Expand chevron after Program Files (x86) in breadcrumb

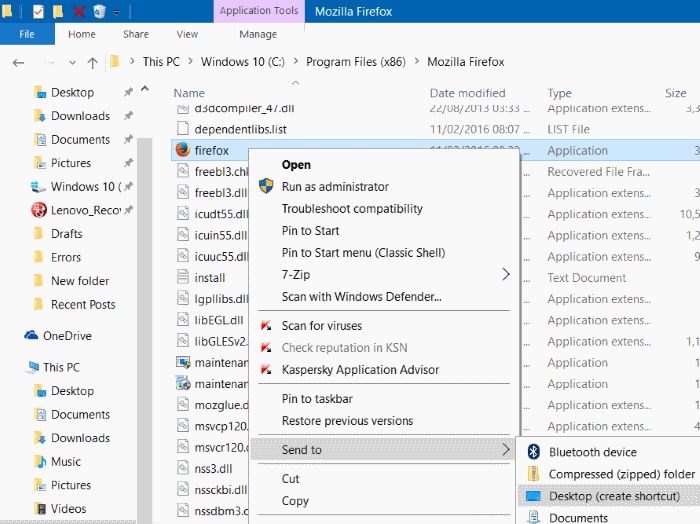[x=417, y=62]
